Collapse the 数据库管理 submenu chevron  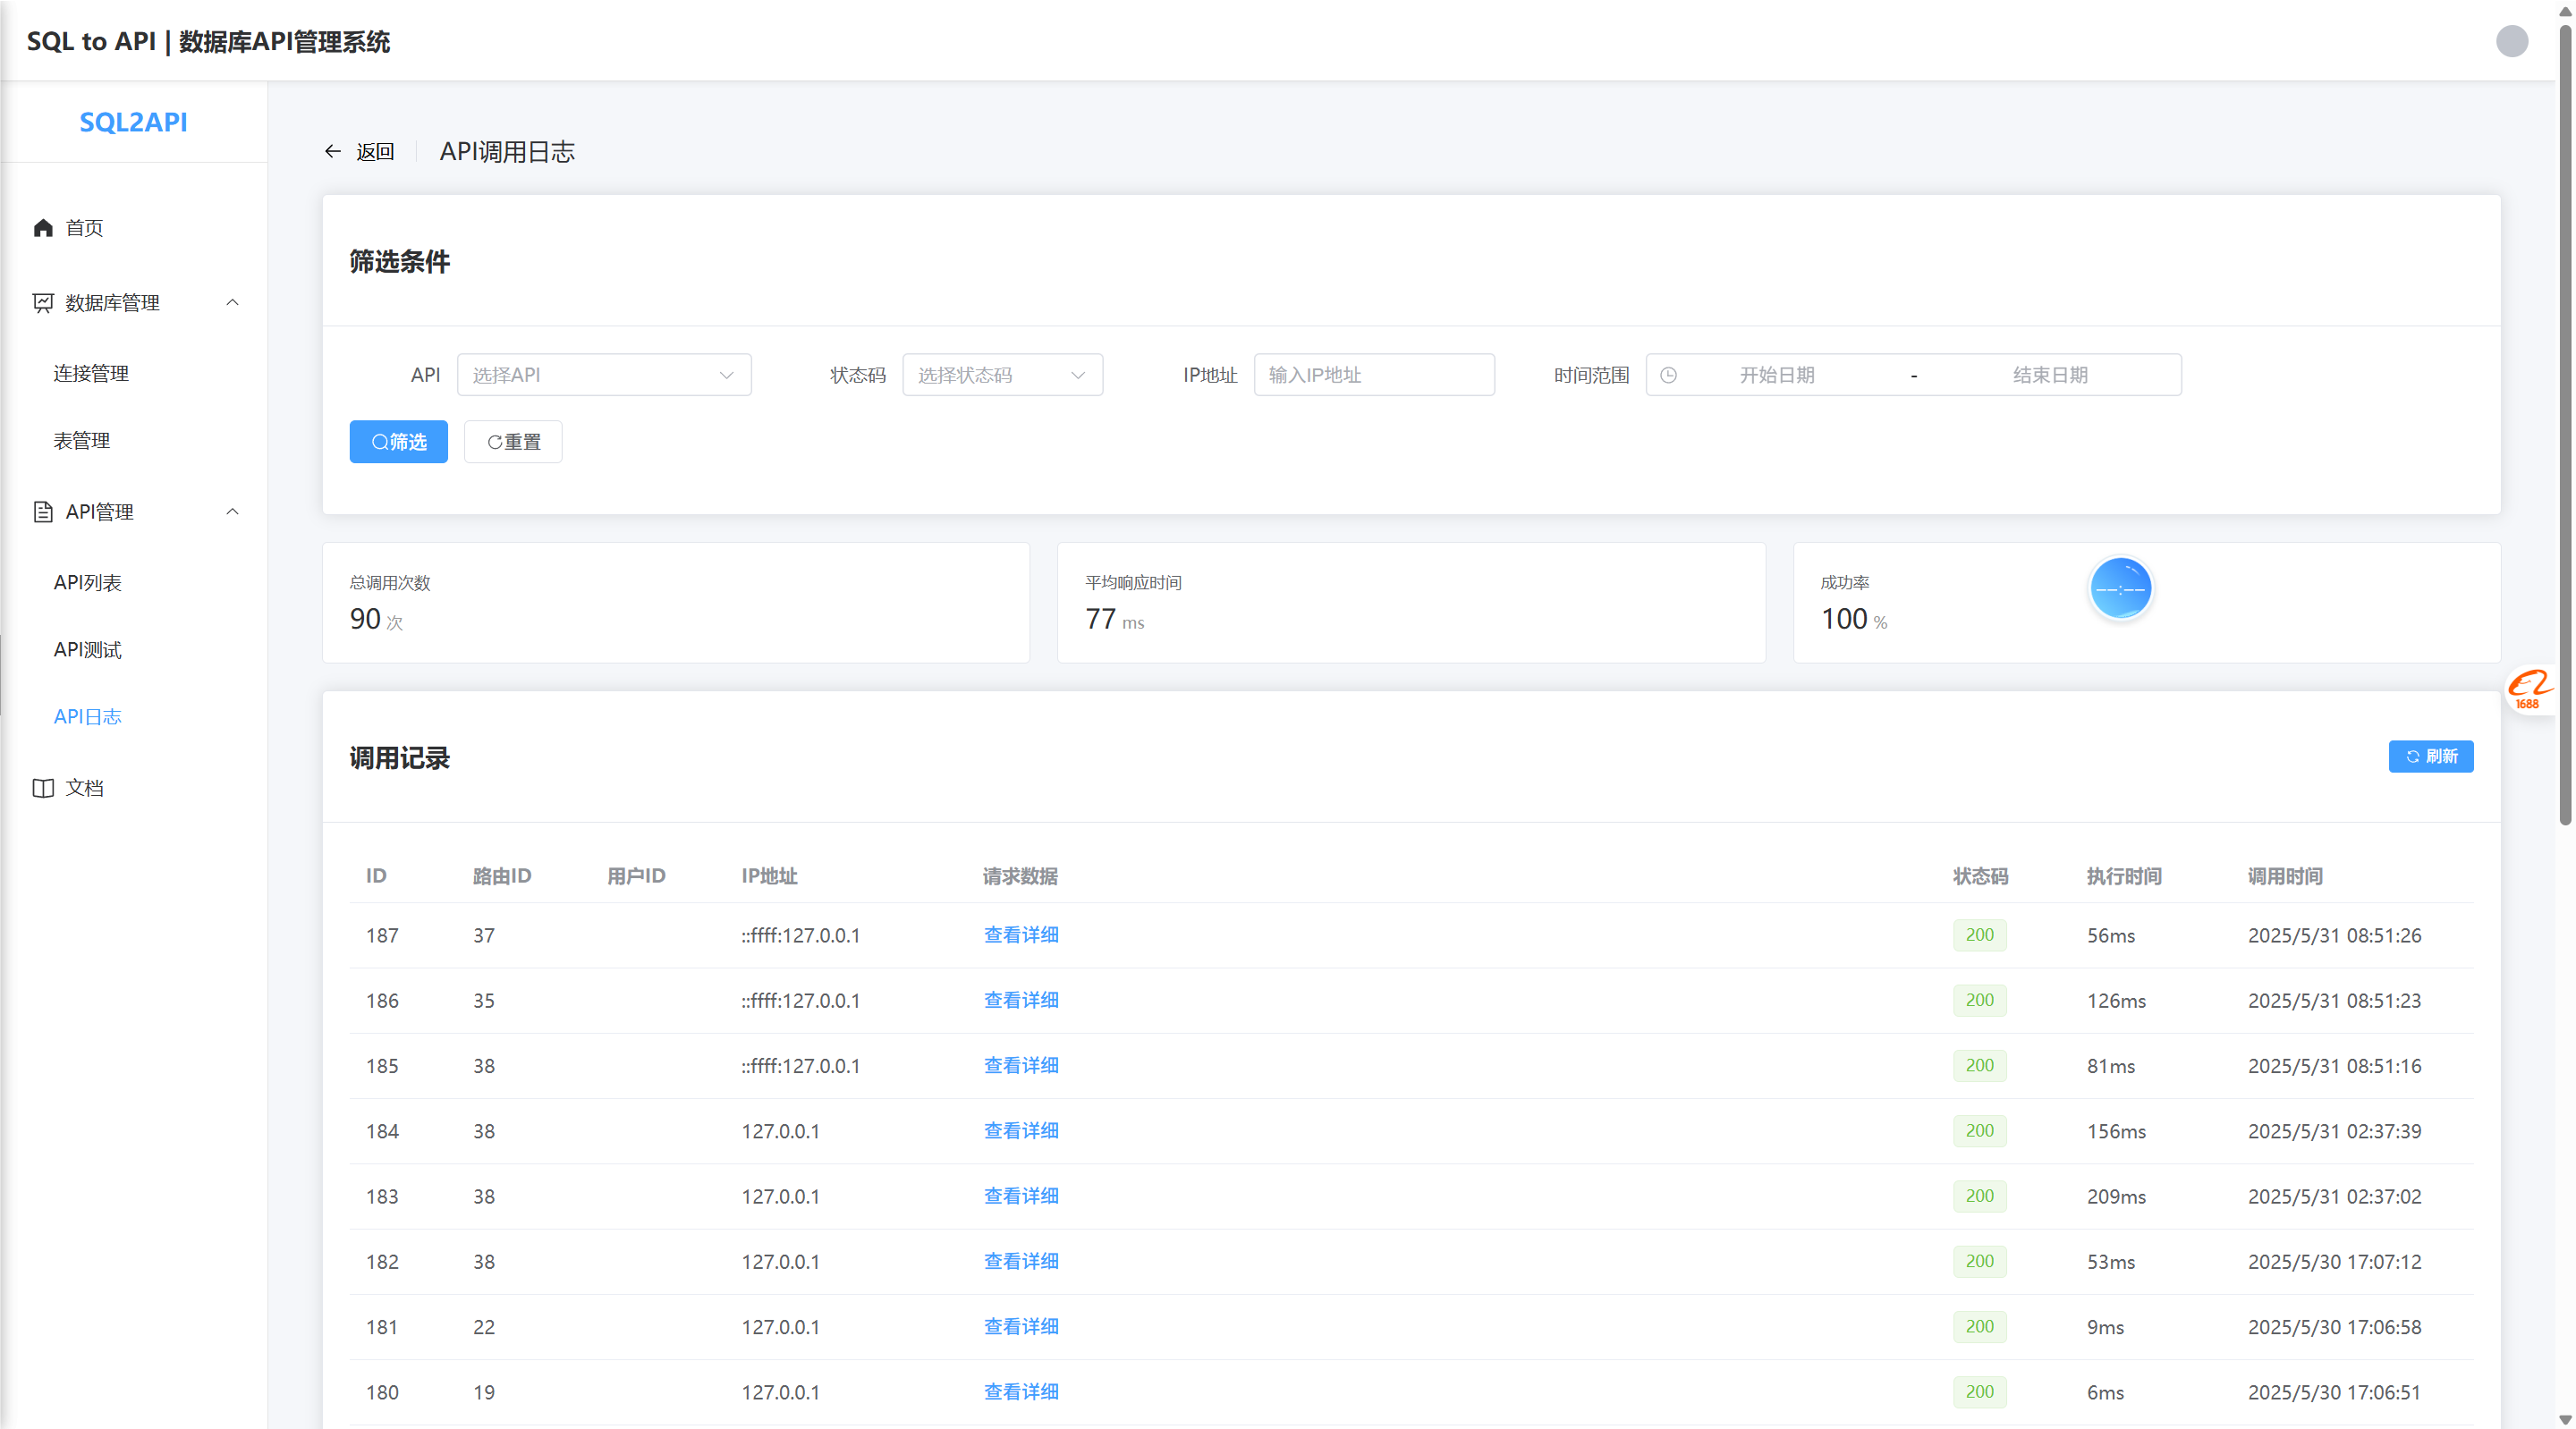pyautogui.click(x=233, y=303)
